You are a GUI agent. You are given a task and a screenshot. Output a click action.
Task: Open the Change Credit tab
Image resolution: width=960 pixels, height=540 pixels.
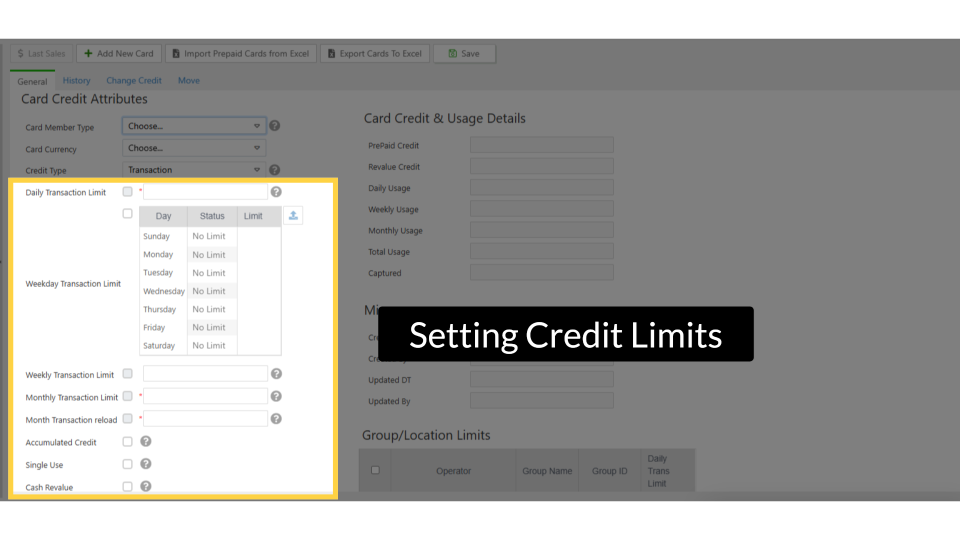[x=134, y=81]
